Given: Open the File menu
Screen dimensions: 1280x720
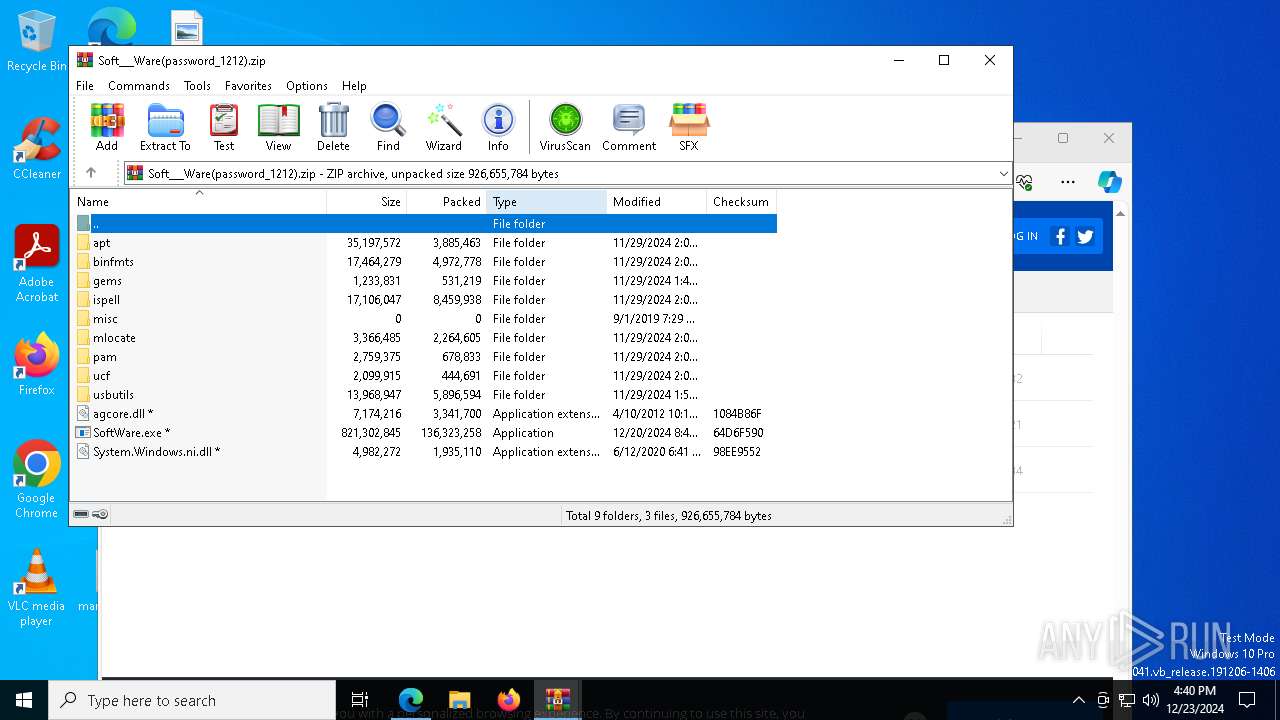Looking at the screenshot, I should tap(85, 86).
